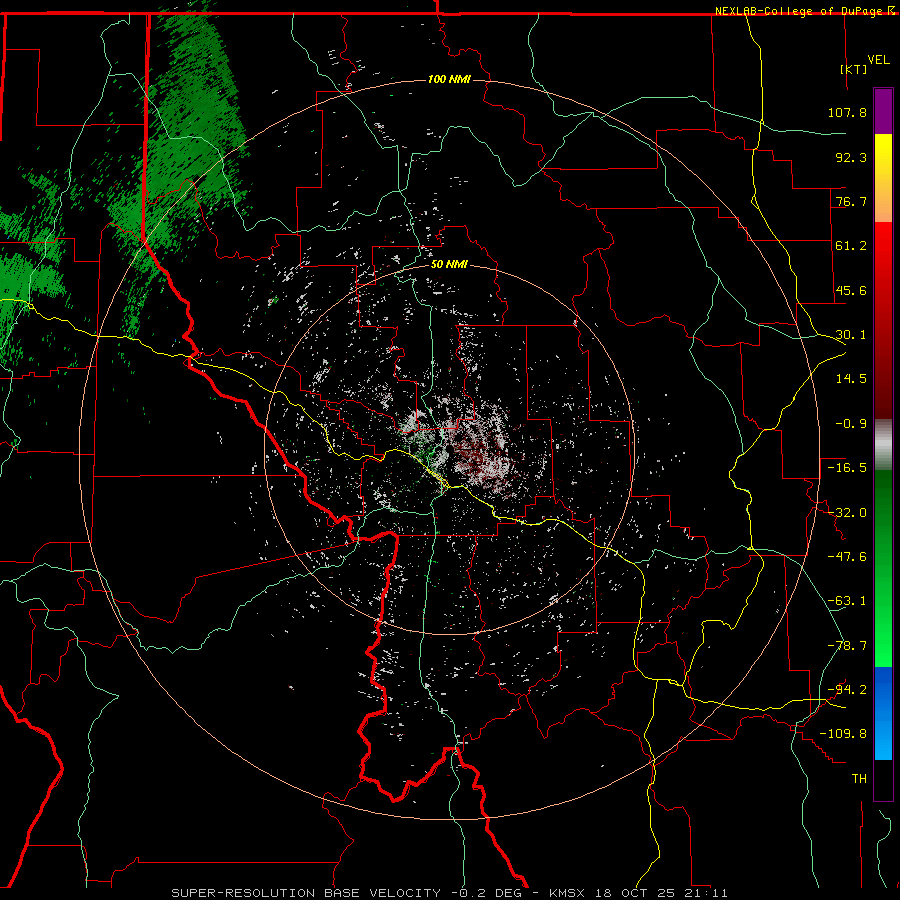The width and height of the screenshot is (900, 900).
Task: Click the [KT] units label
Action: [853, 69]
